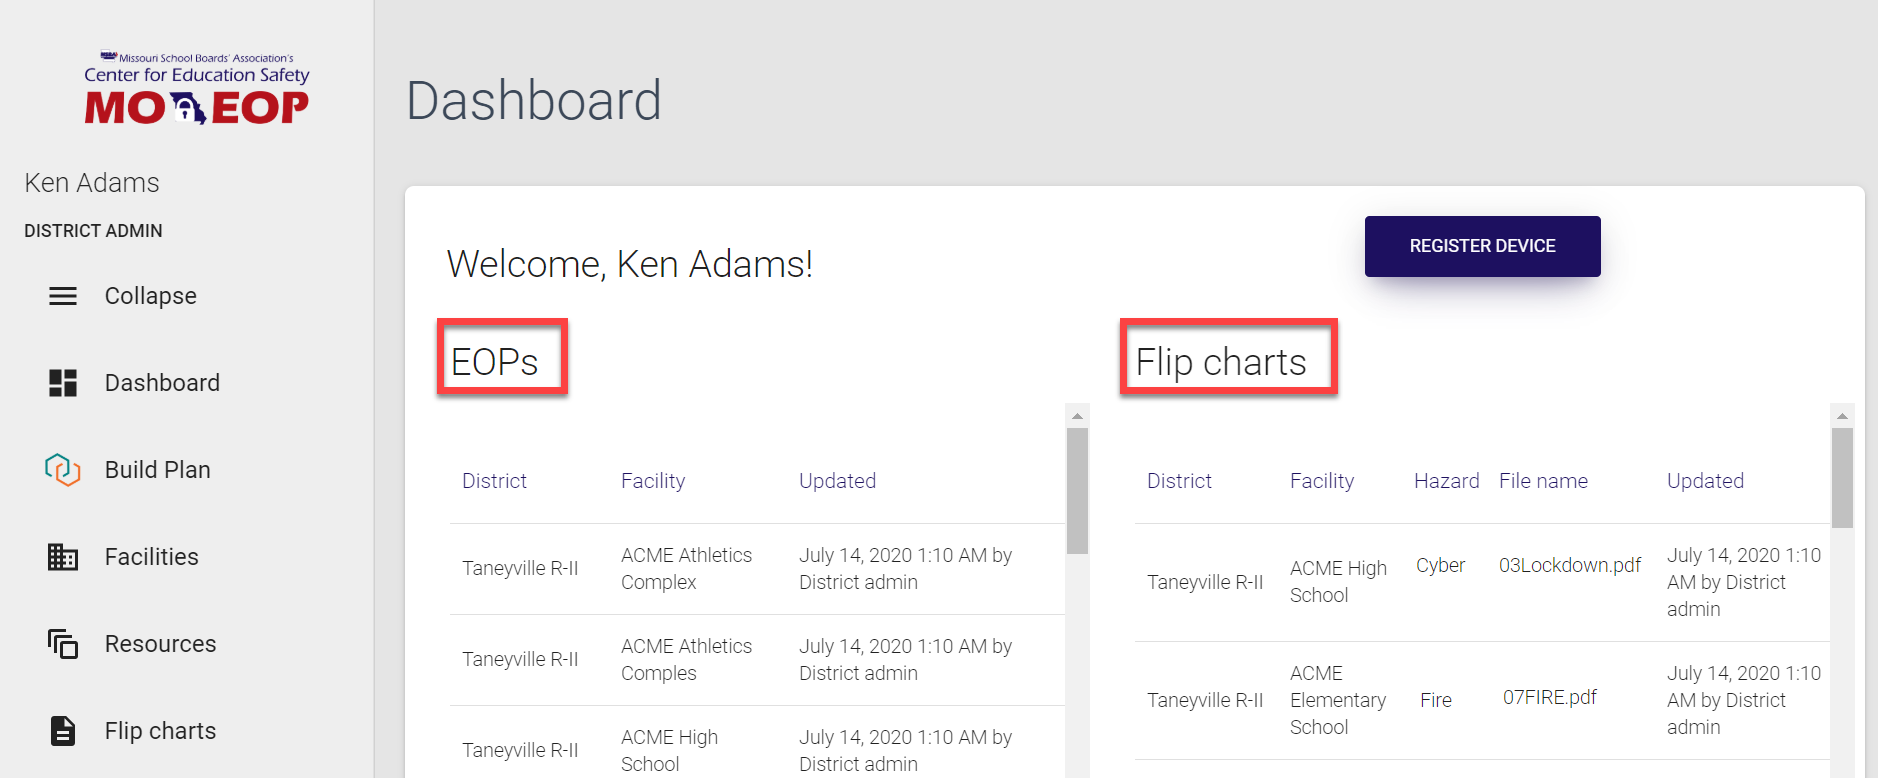Click the Dashboard grid icon

(x=63, y=383)
